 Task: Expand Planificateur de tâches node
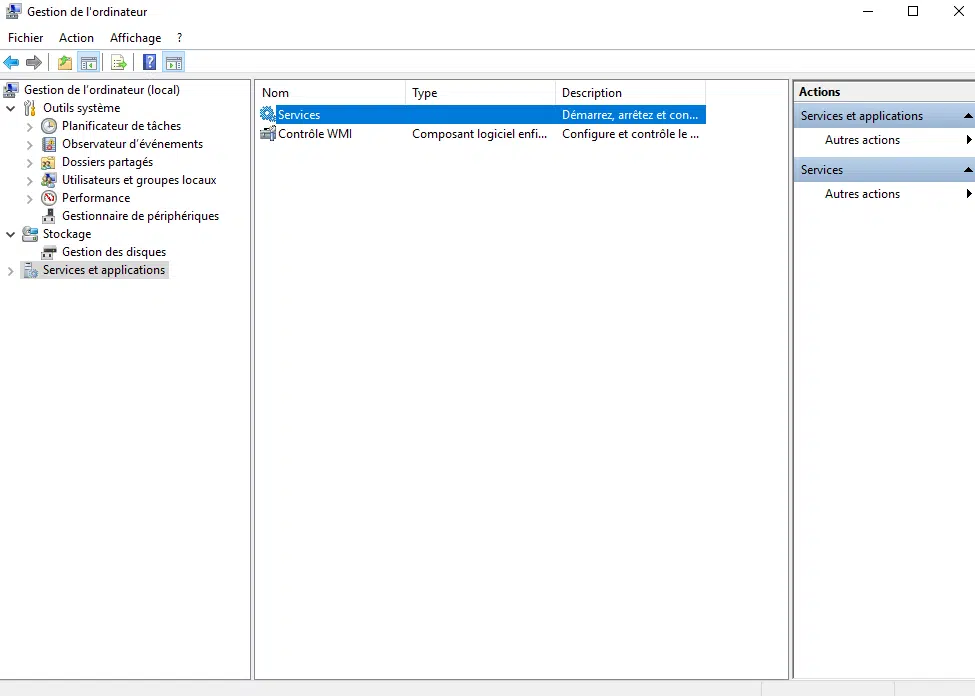(30, 126)
